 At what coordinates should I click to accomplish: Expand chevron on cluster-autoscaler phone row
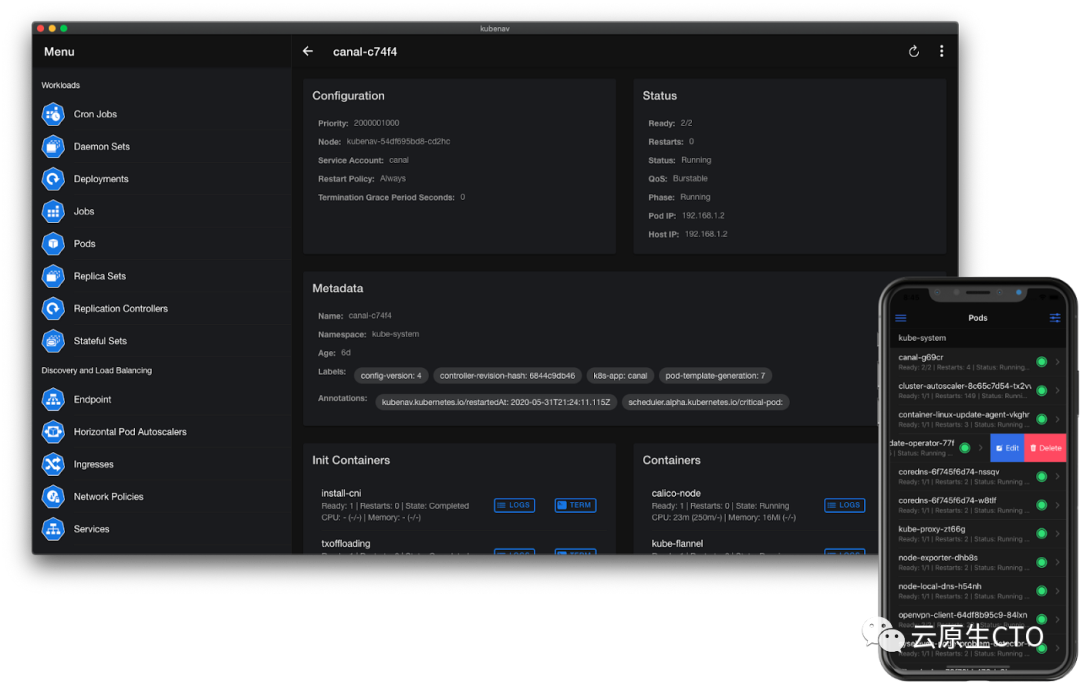[1057, 390]
